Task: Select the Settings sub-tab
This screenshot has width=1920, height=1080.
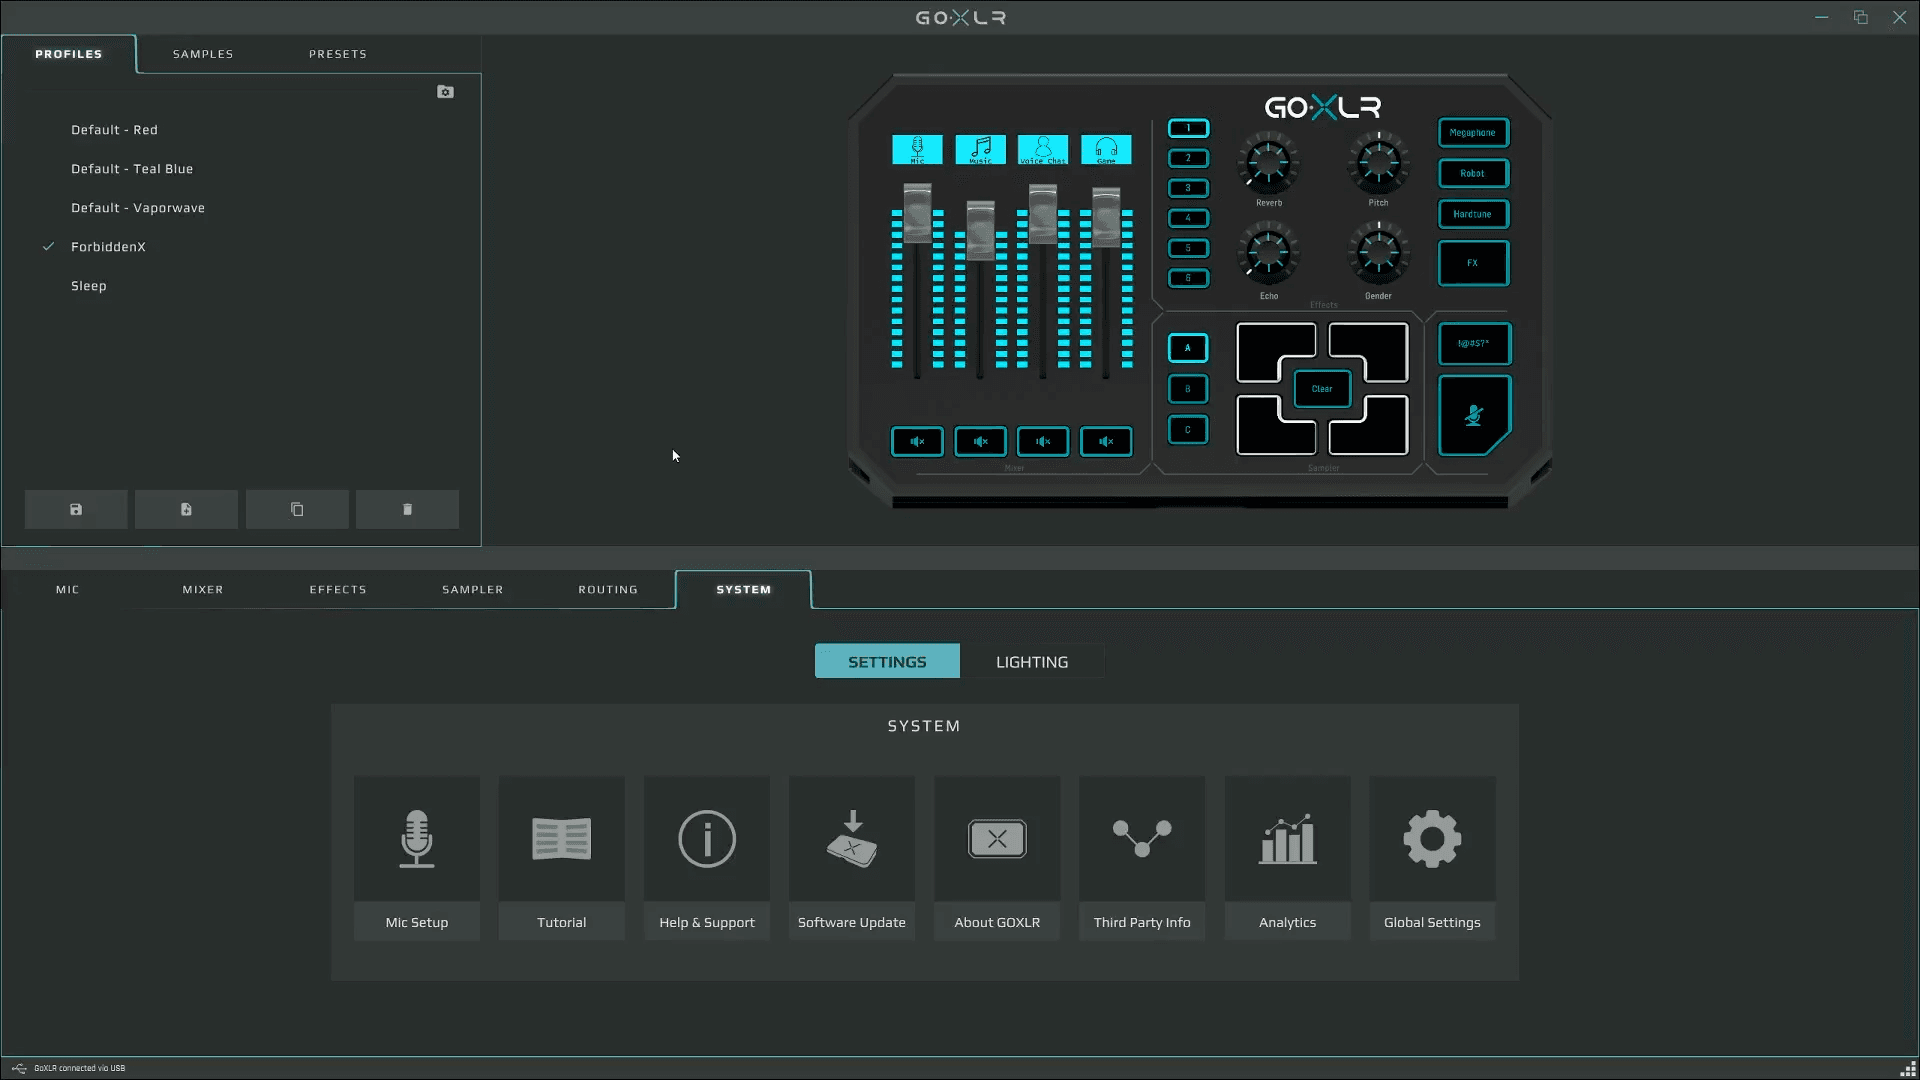Action: click(887, 662)
